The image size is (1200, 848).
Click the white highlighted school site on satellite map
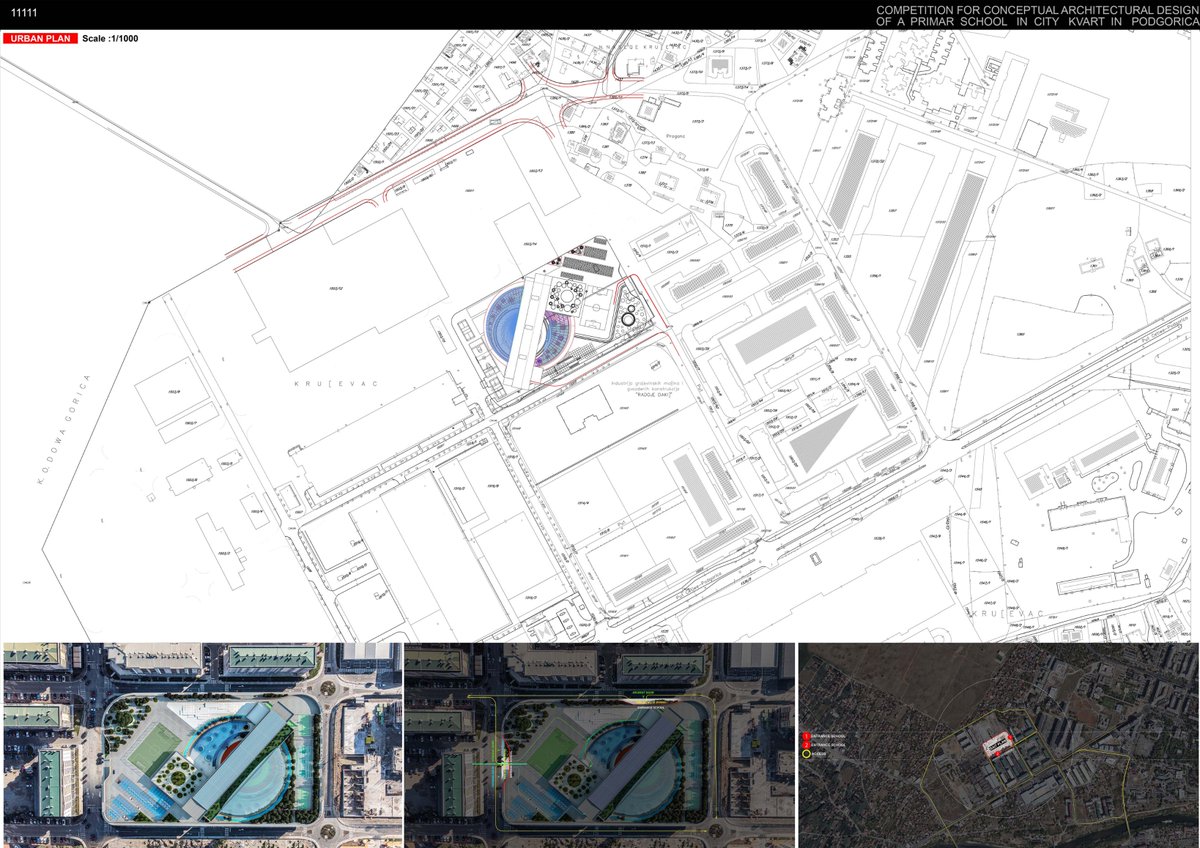pos(996,743)
